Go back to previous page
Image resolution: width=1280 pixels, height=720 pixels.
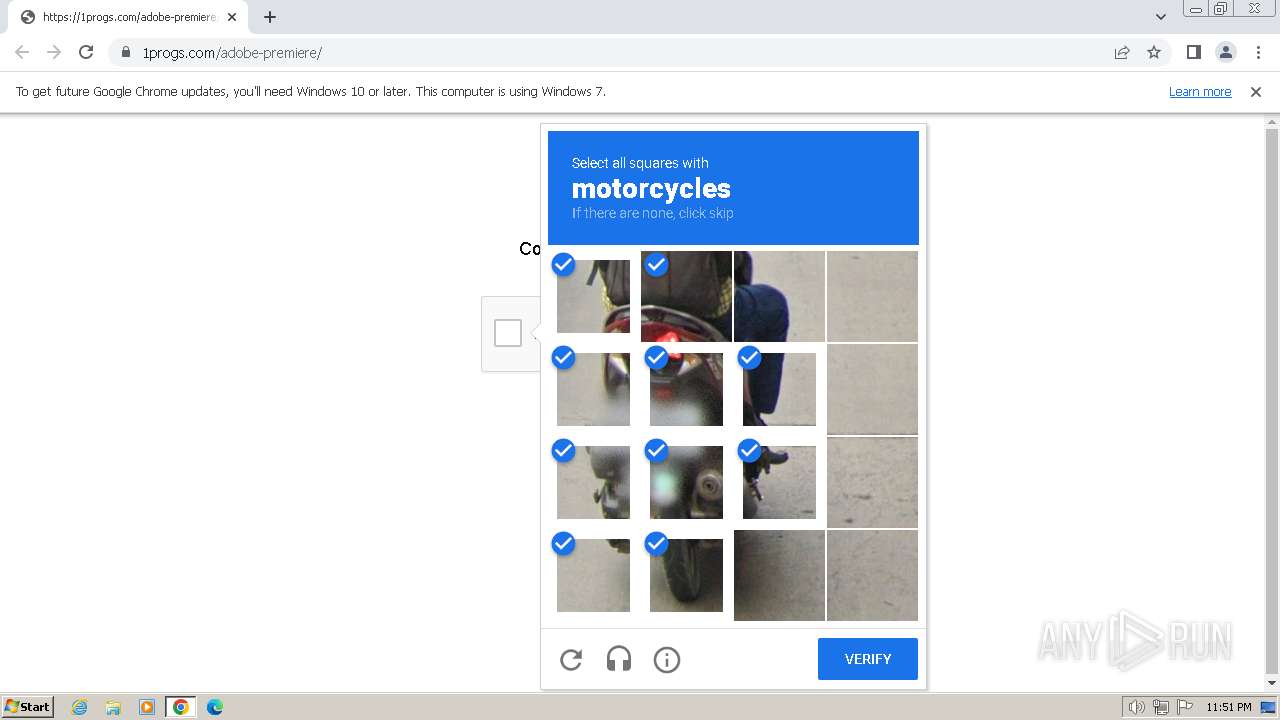click(x=22, y=52)
